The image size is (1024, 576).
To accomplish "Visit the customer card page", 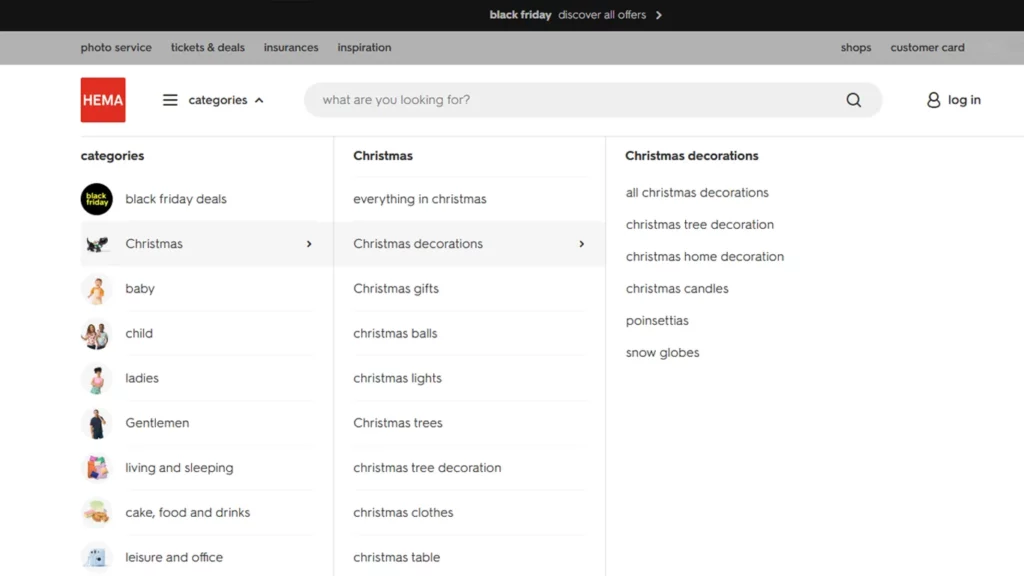I will click(927, 47).
